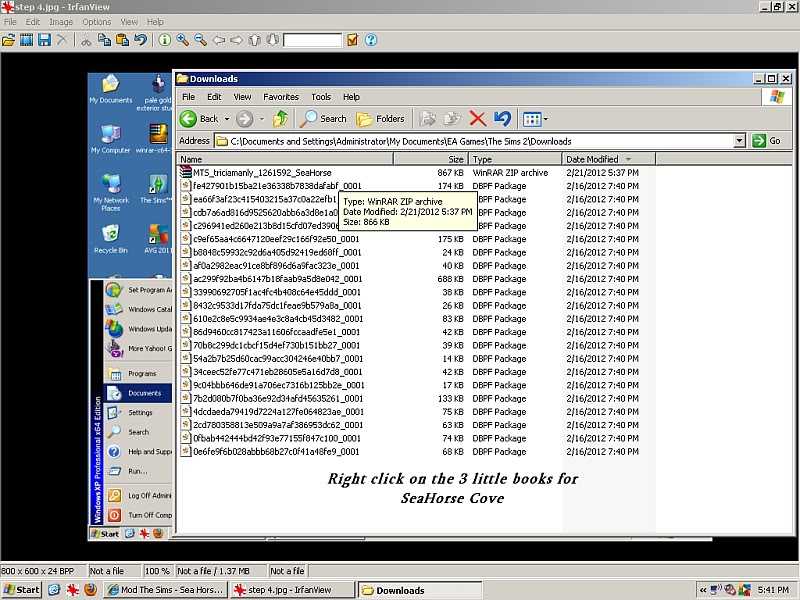This screenshot has width=800, height=600.
Task: Copy image with IrfanView Copy icon
Action: 104,40
